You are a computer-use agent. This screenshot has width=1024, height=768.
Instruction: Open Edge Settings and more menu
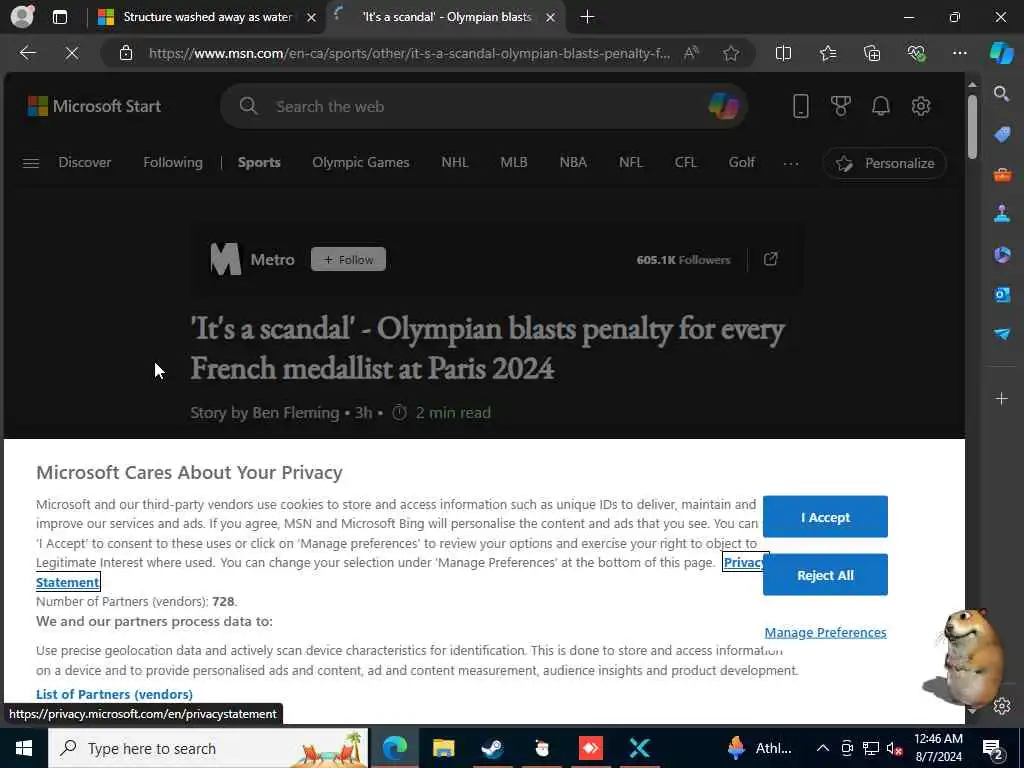pyautogui.click(x=959, y=53)
